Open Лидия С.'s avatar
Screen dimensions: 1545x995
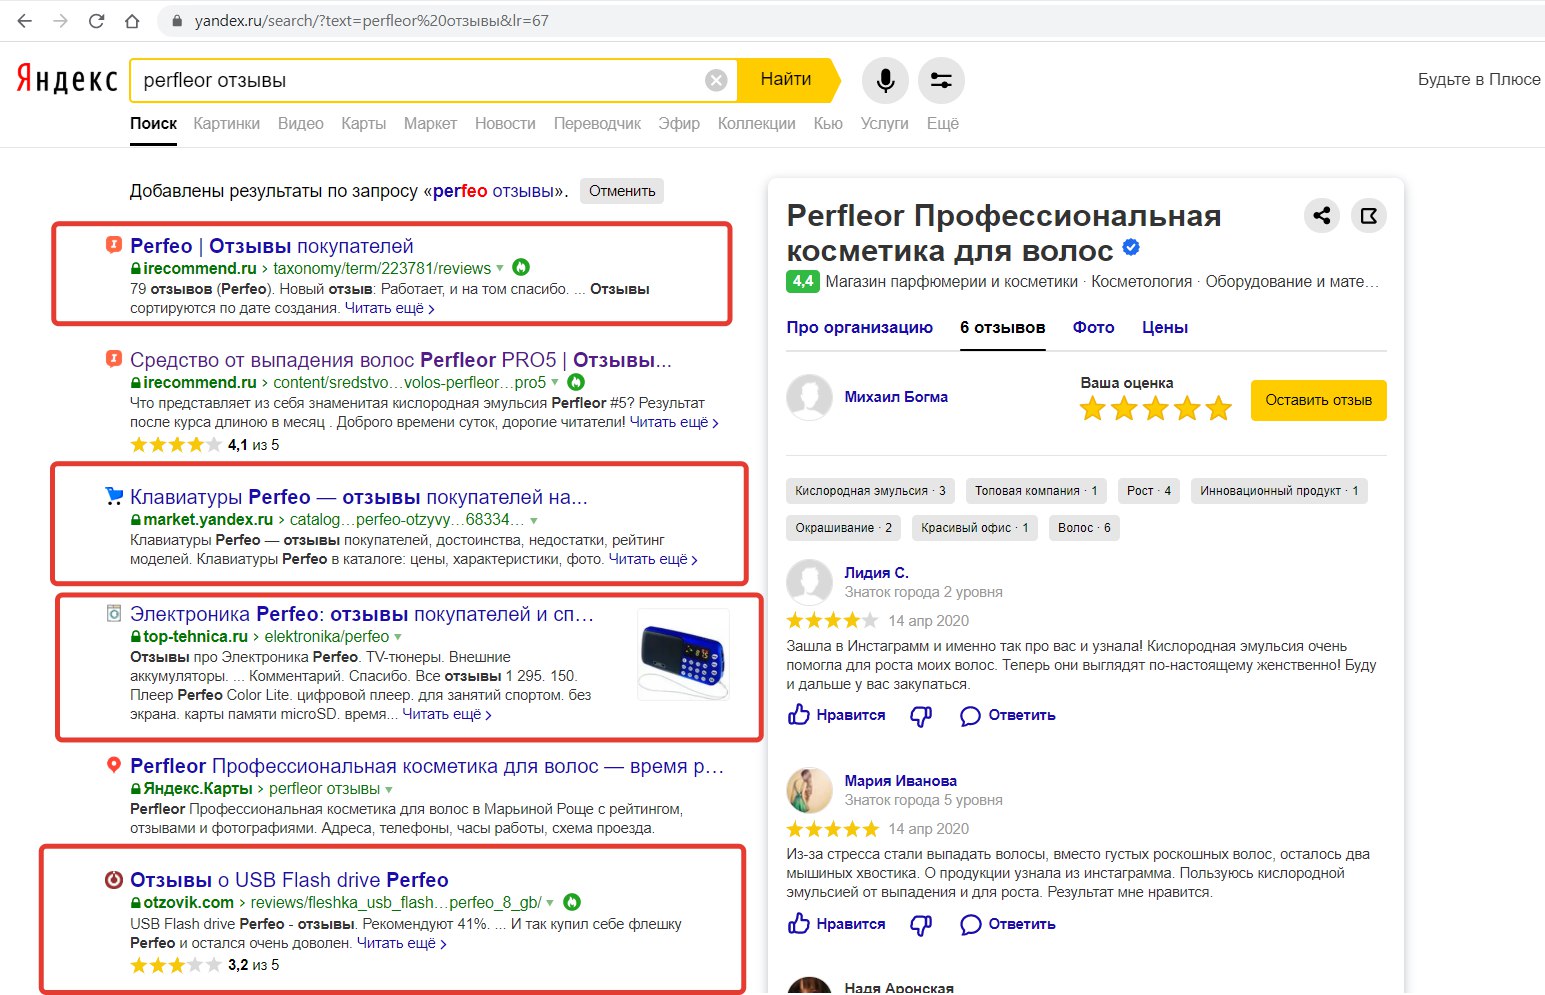[x=809, y=582]
